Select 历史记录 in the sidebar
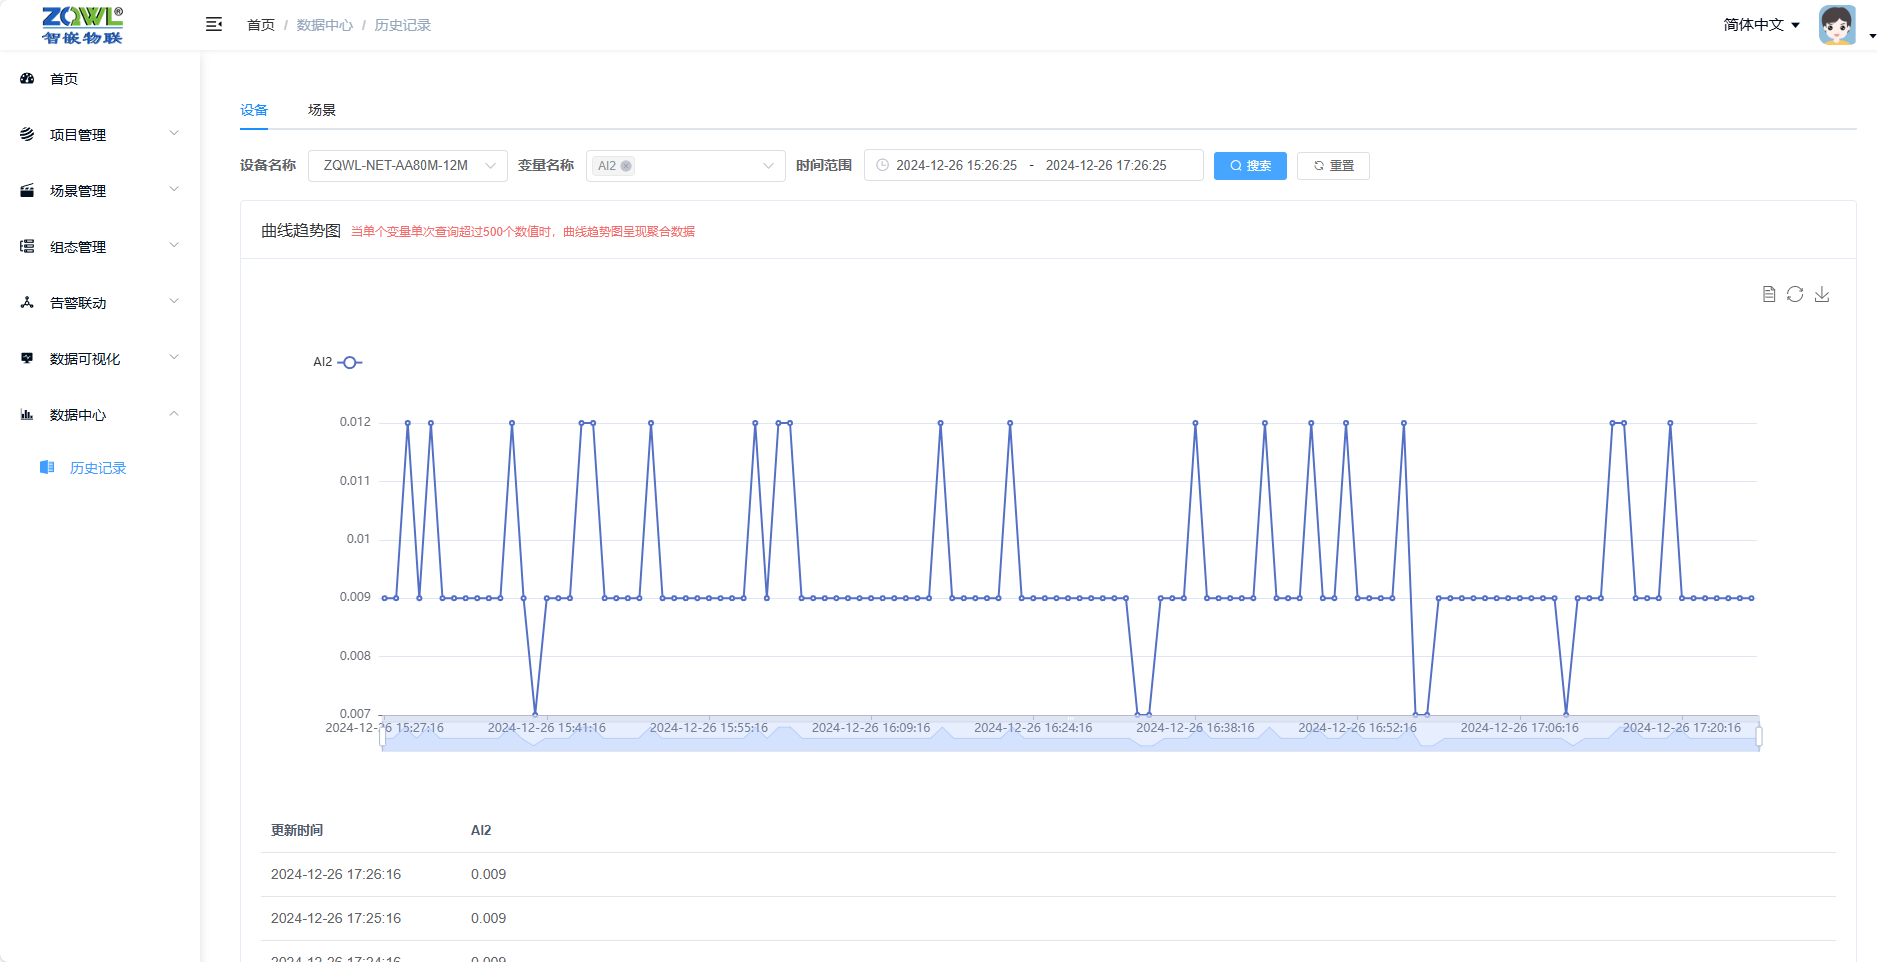 pos(97,467)
